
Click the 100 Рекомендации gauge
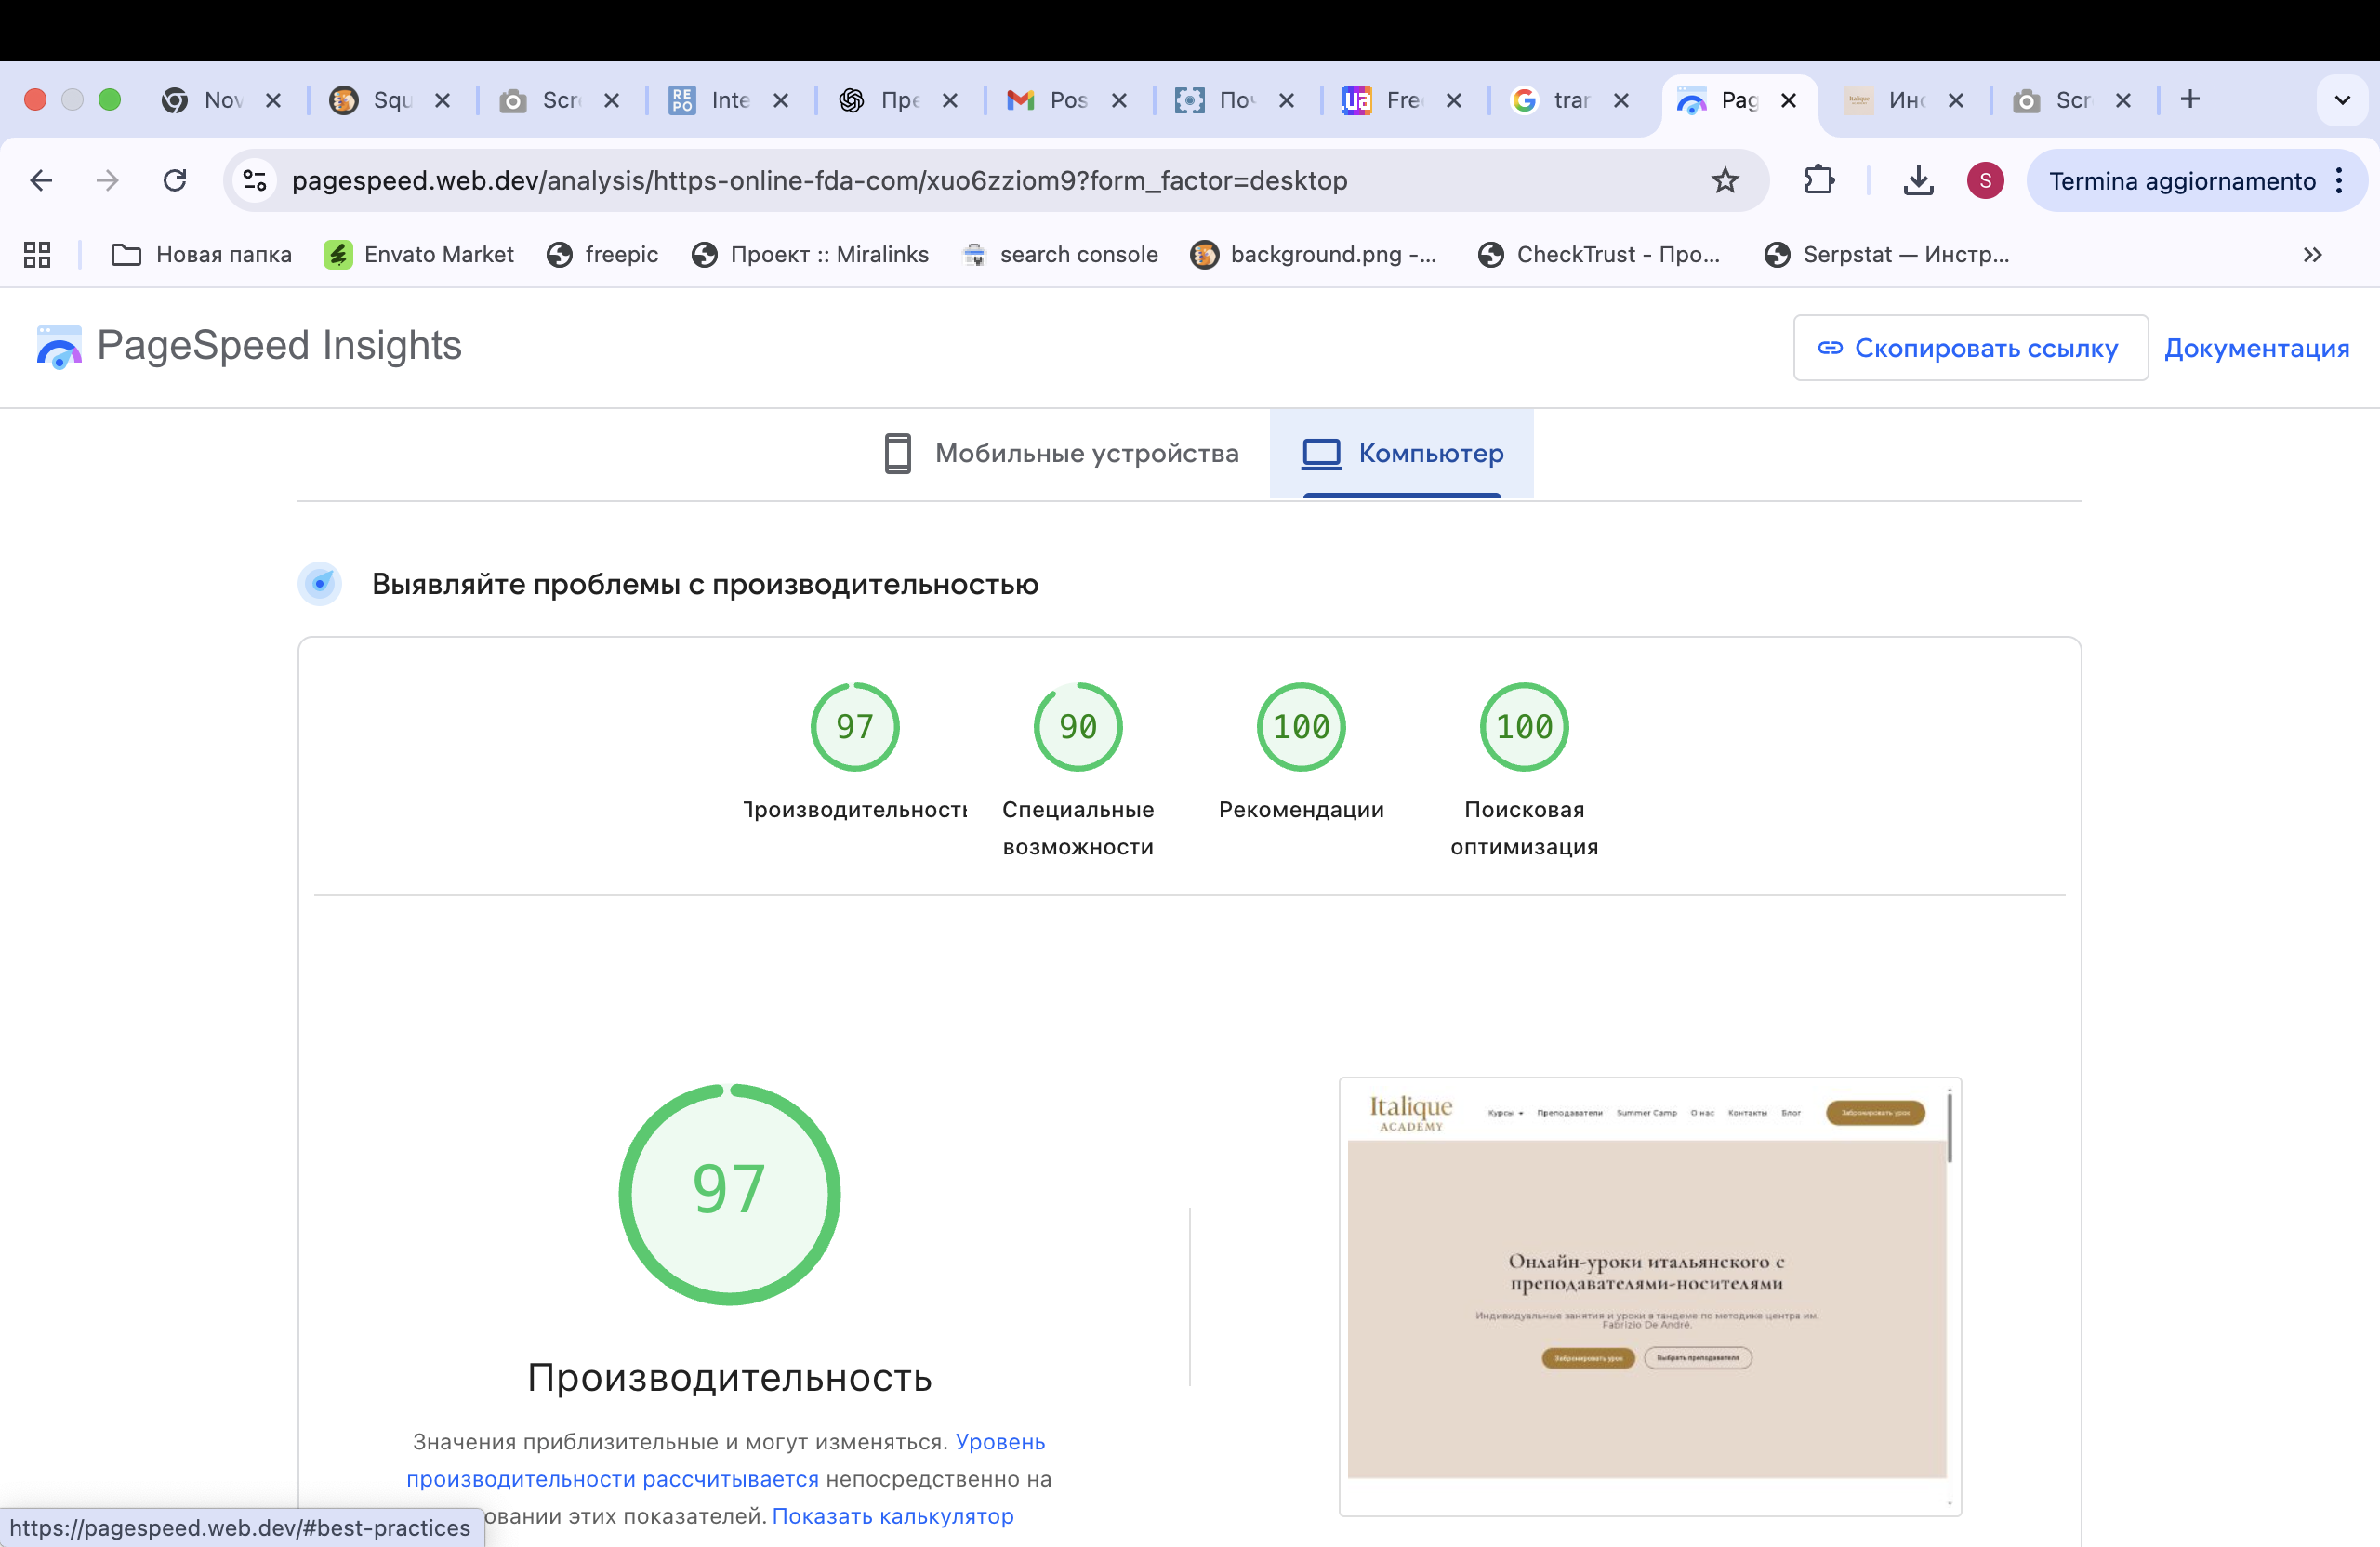coord(1301,727)
